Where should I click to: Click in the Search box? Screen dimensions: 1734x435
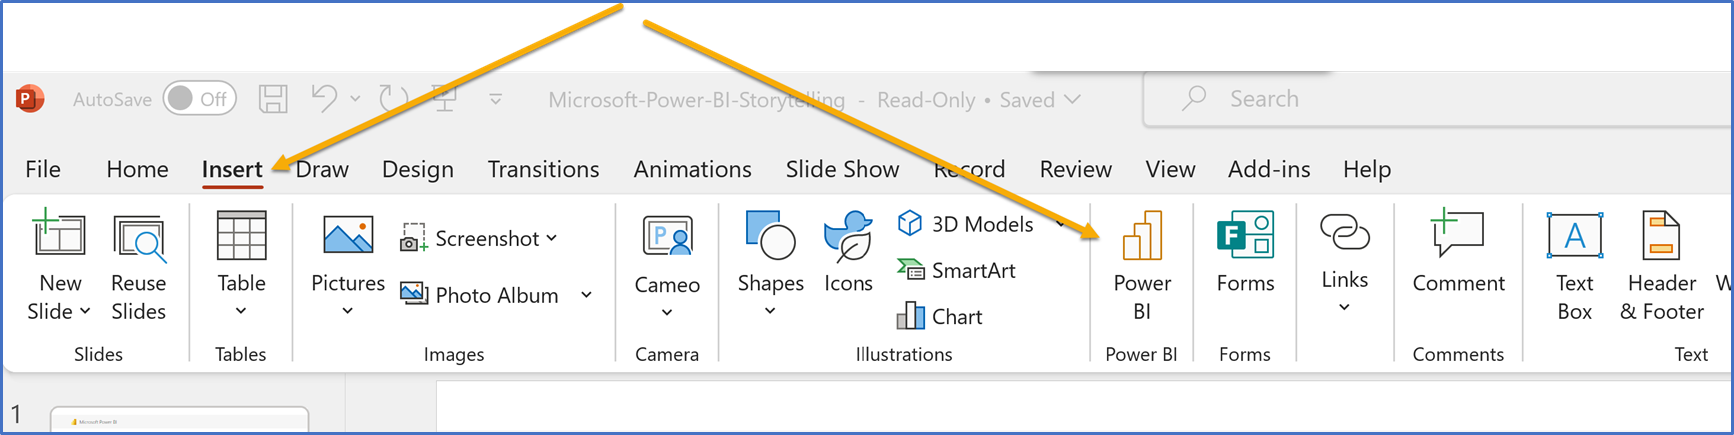[1438, 99]
